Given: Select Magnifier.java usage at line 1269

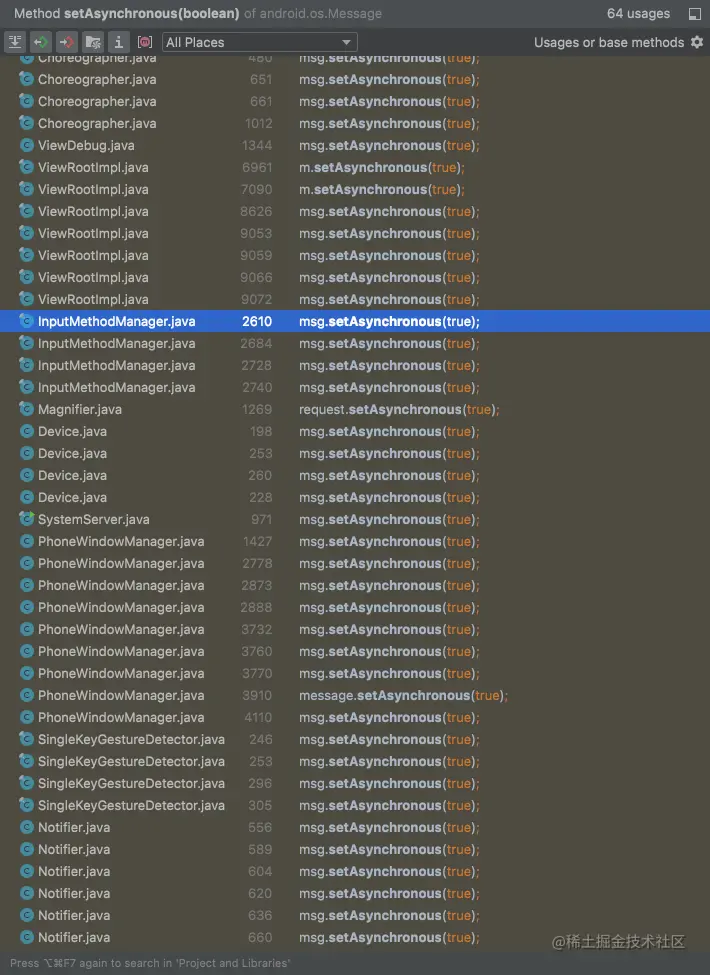Looking at the screenshot, I should pos(355,410).
